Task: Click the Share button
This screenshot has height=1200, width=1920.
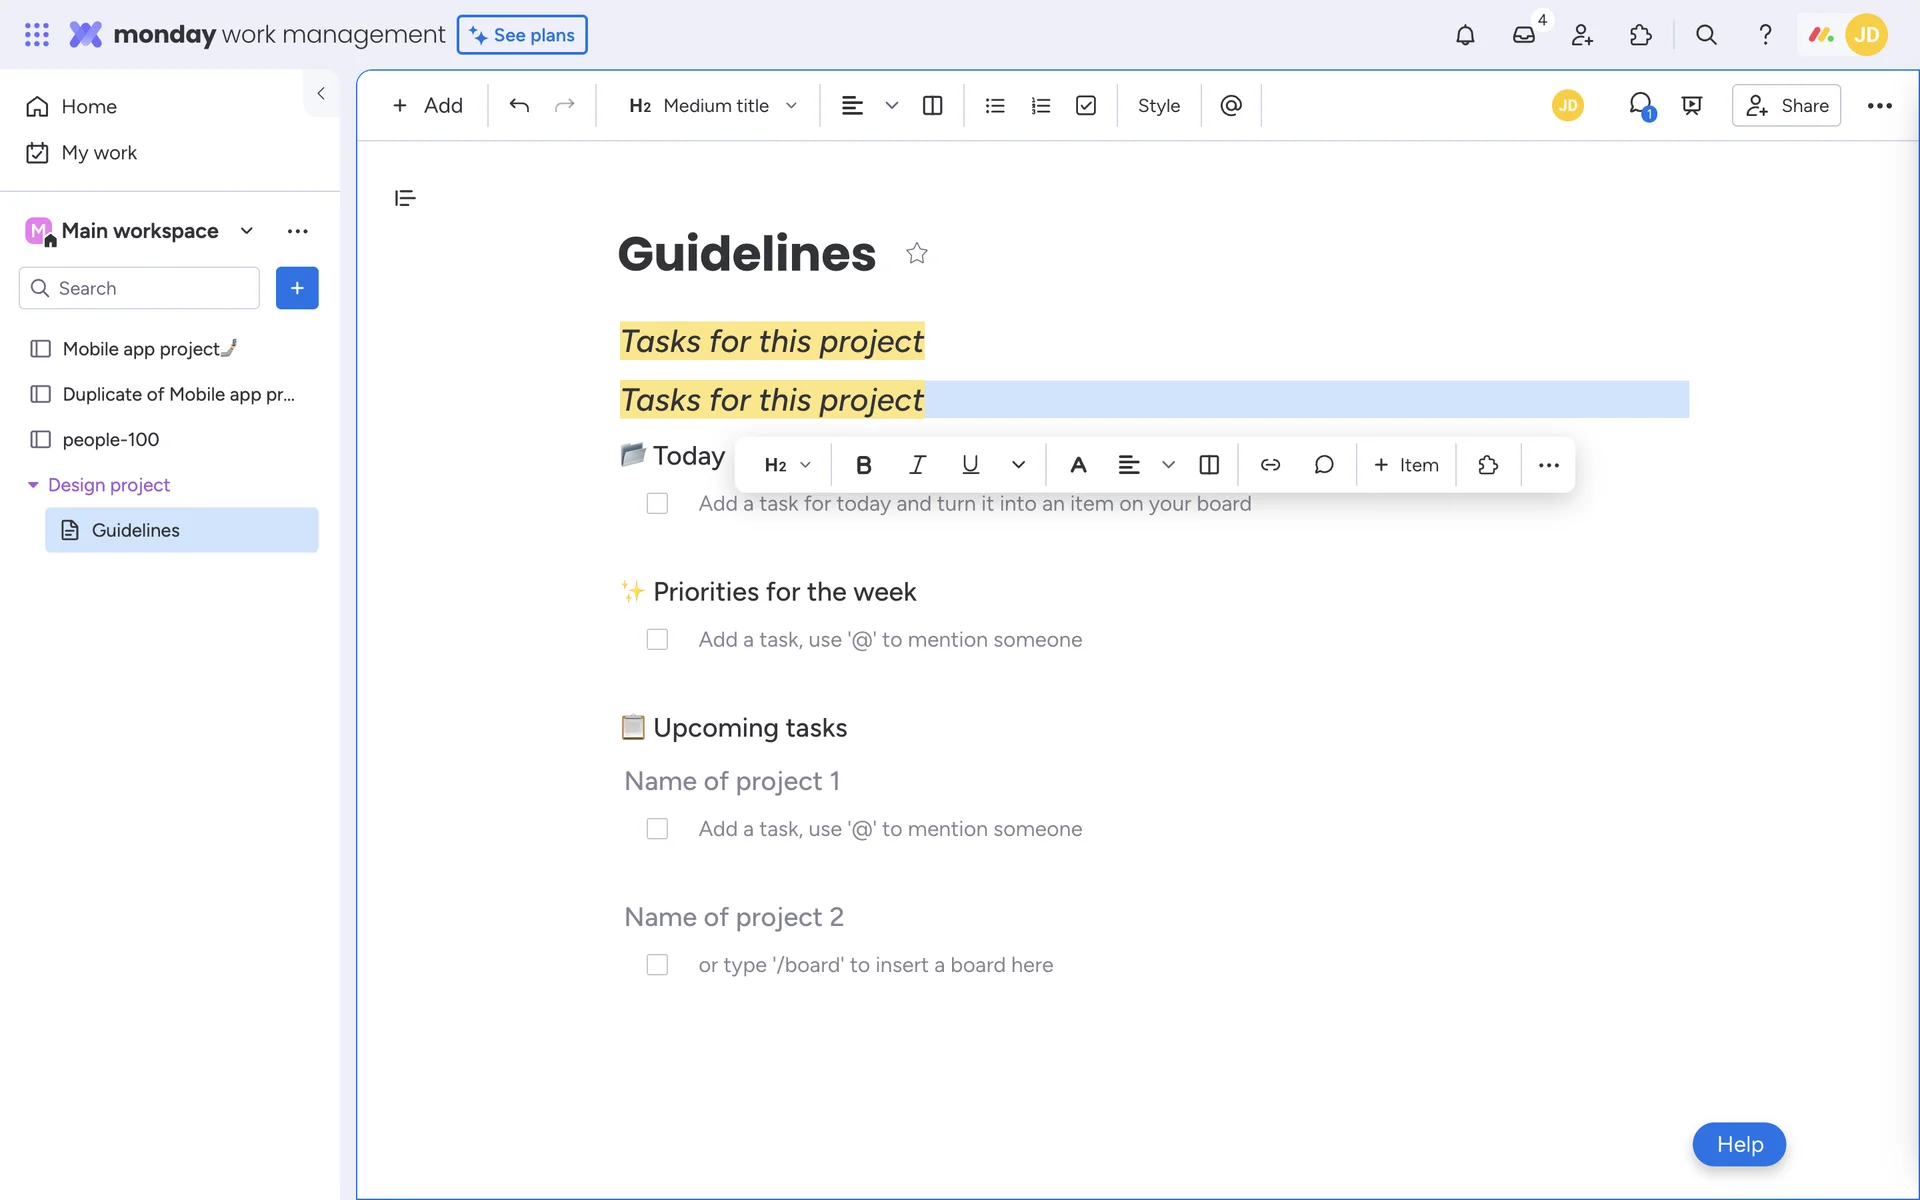Action: (x=1786, y=106)
